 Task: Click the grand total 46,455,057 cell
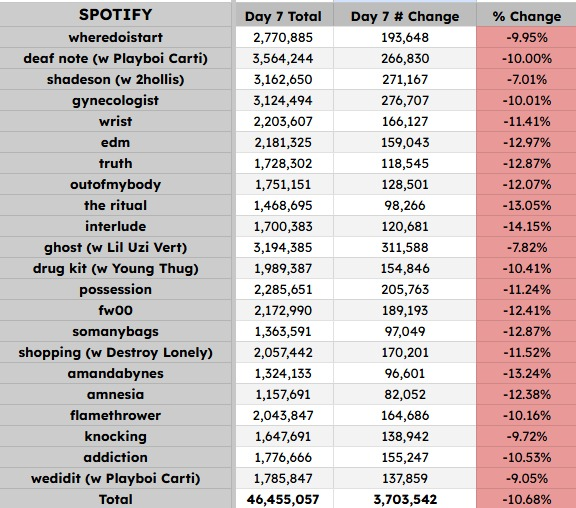click(x=283, y=499)
